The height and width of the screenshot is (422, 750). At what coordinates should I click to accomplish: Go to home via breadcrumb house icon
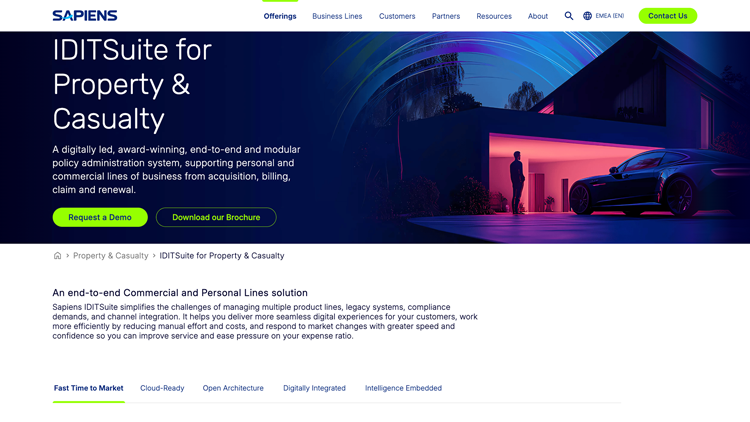tap(57, 255)
